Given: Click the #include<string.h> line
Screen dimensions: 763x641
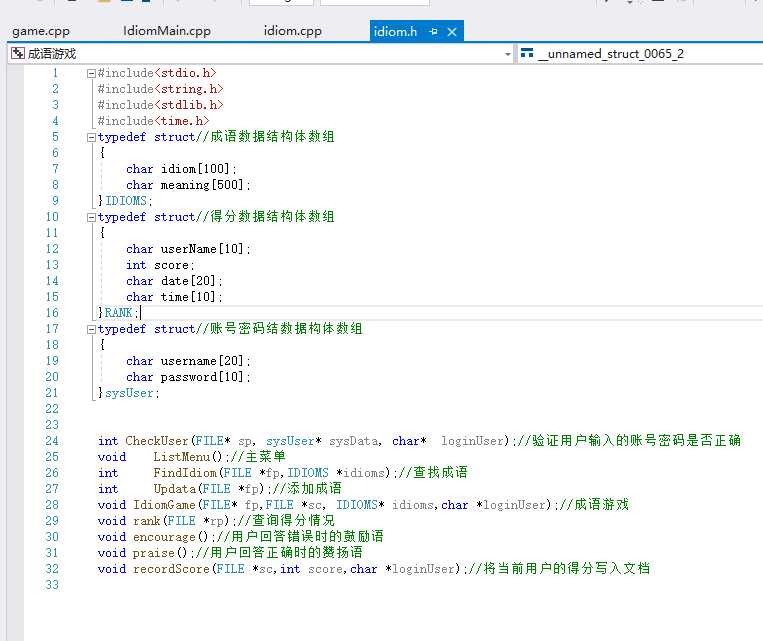Looking at the screenshot, I should pos(160,89).
